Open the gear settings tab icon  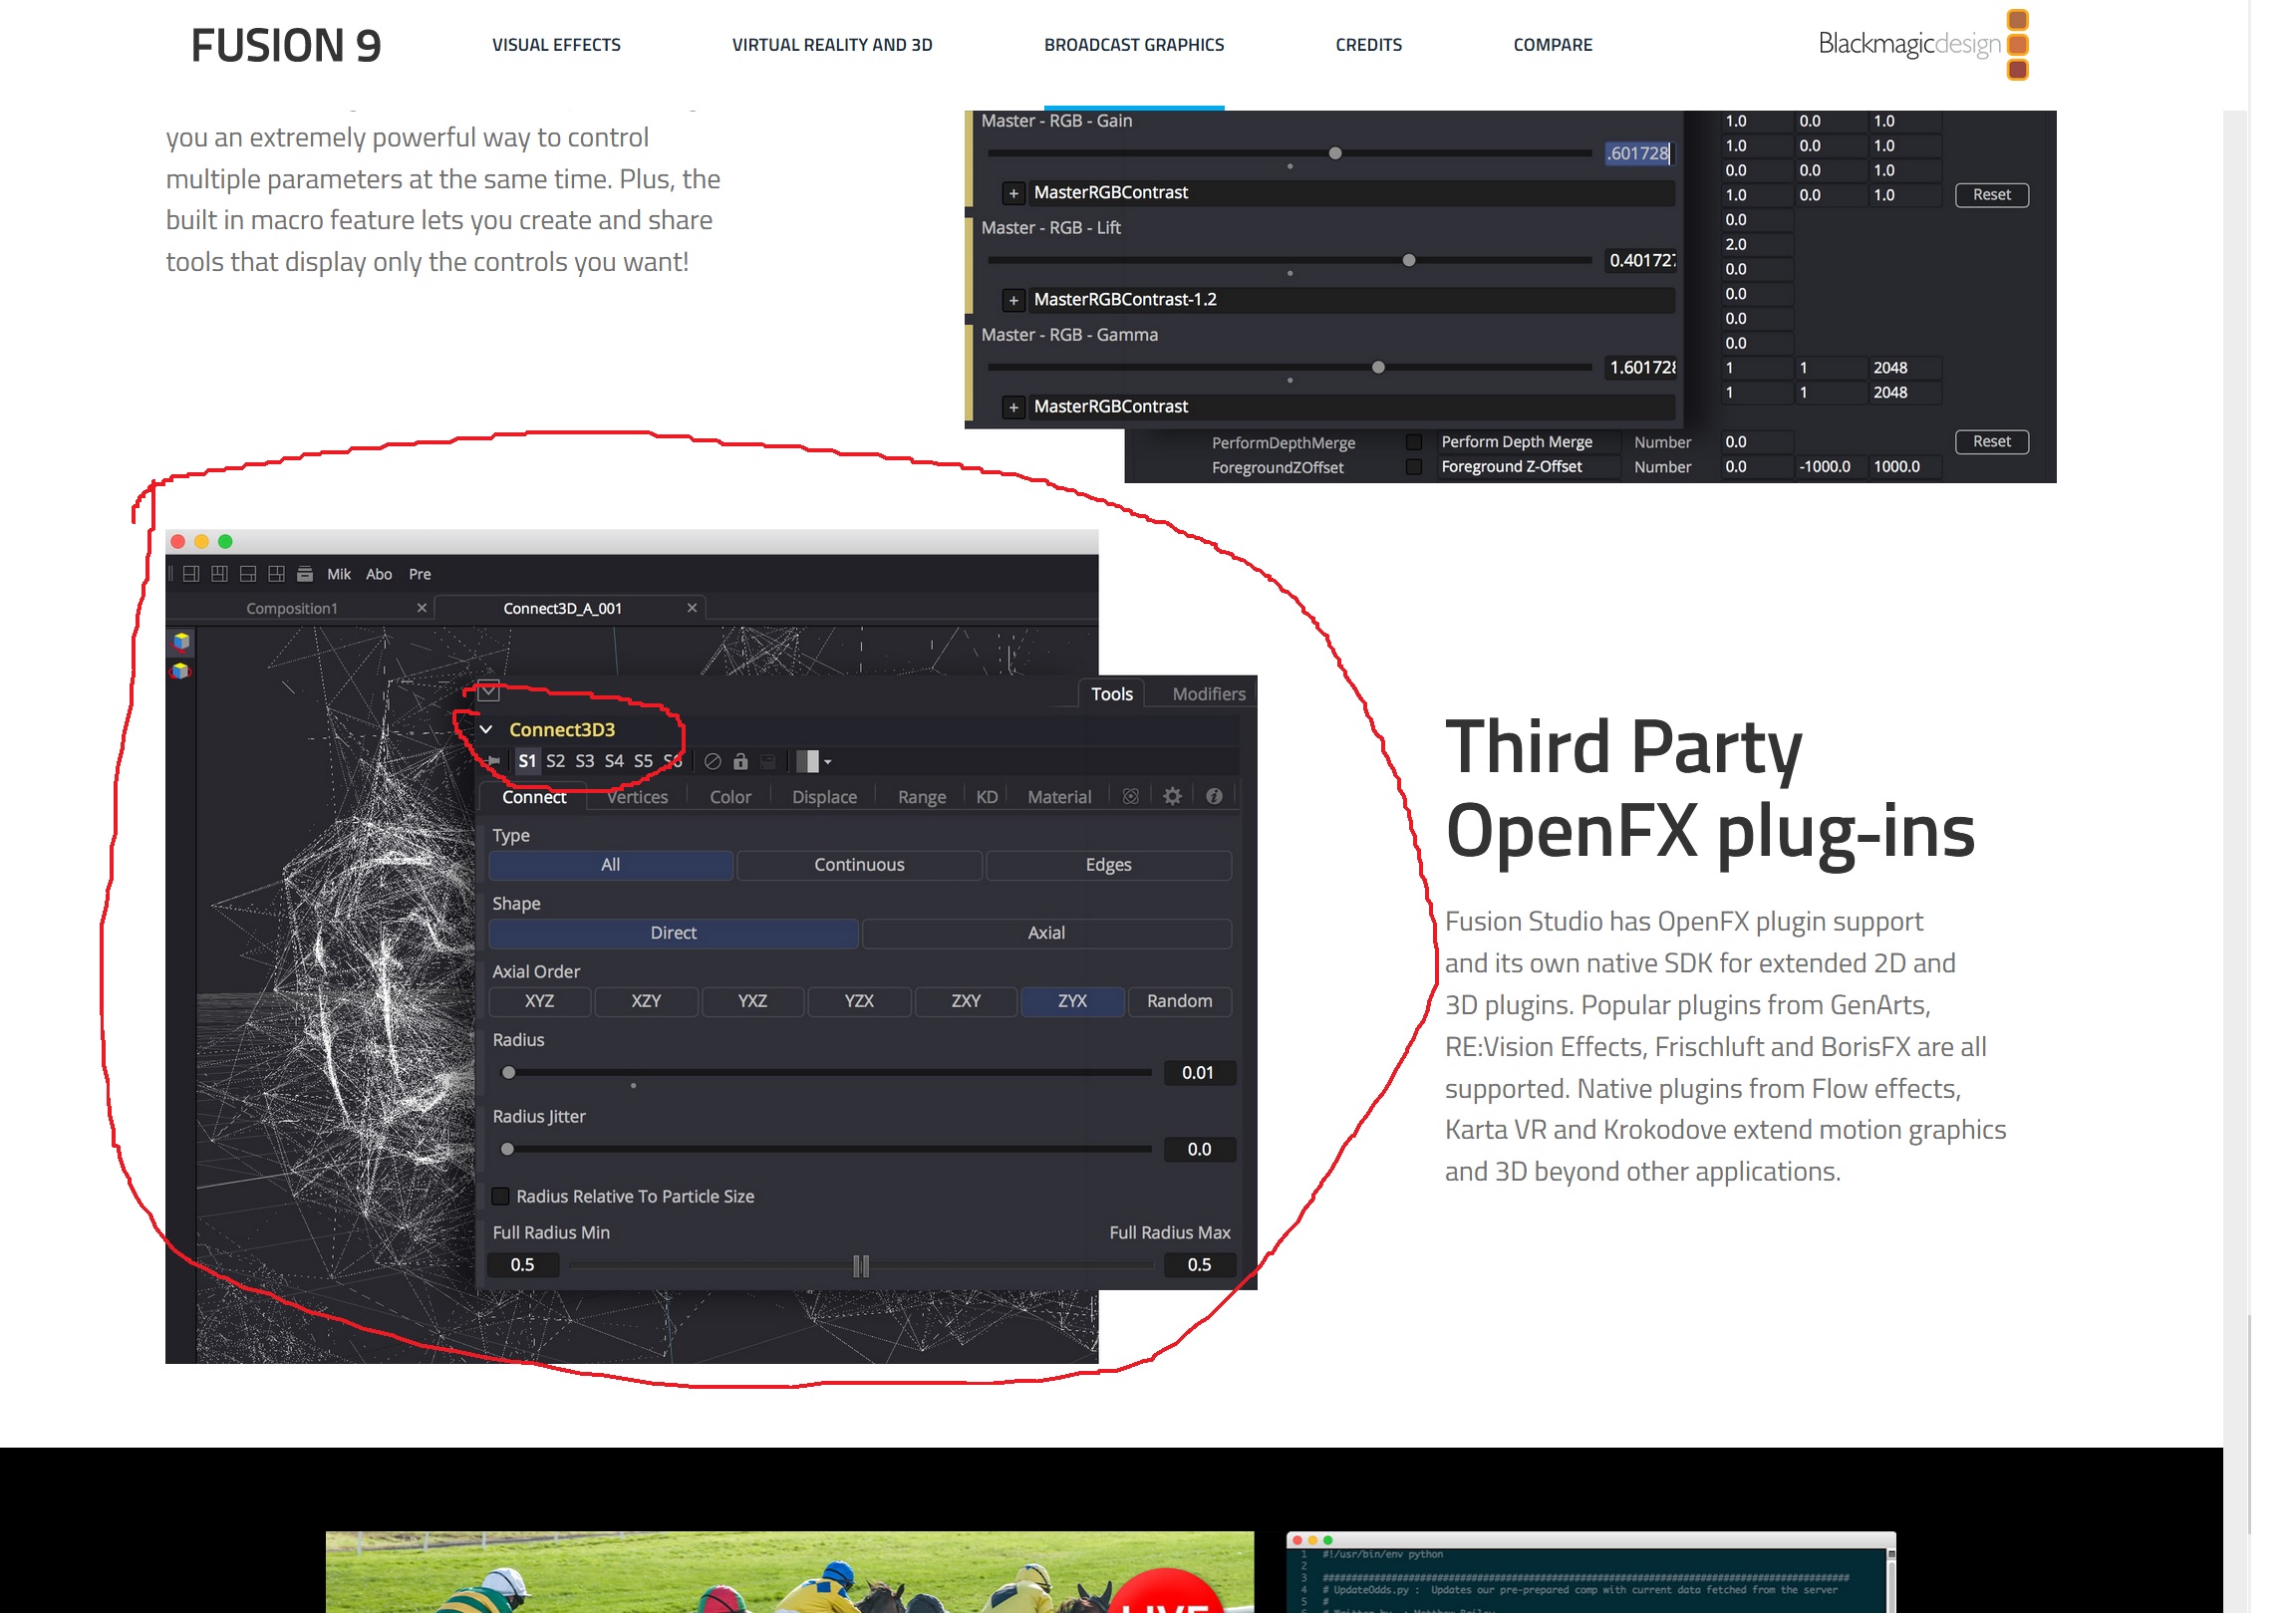tap(1173, 797)
